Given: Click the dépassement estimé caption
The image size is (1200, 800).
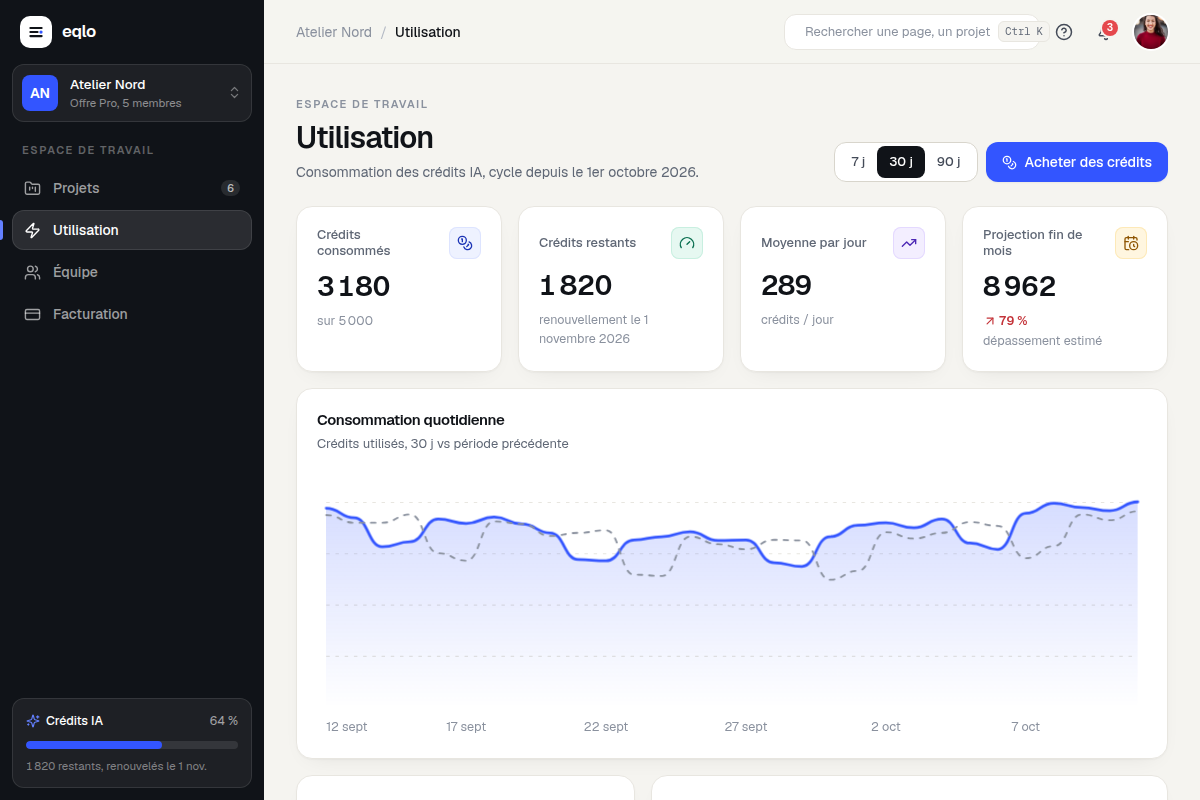Looking at the screenshot, I should [1042, 340].
